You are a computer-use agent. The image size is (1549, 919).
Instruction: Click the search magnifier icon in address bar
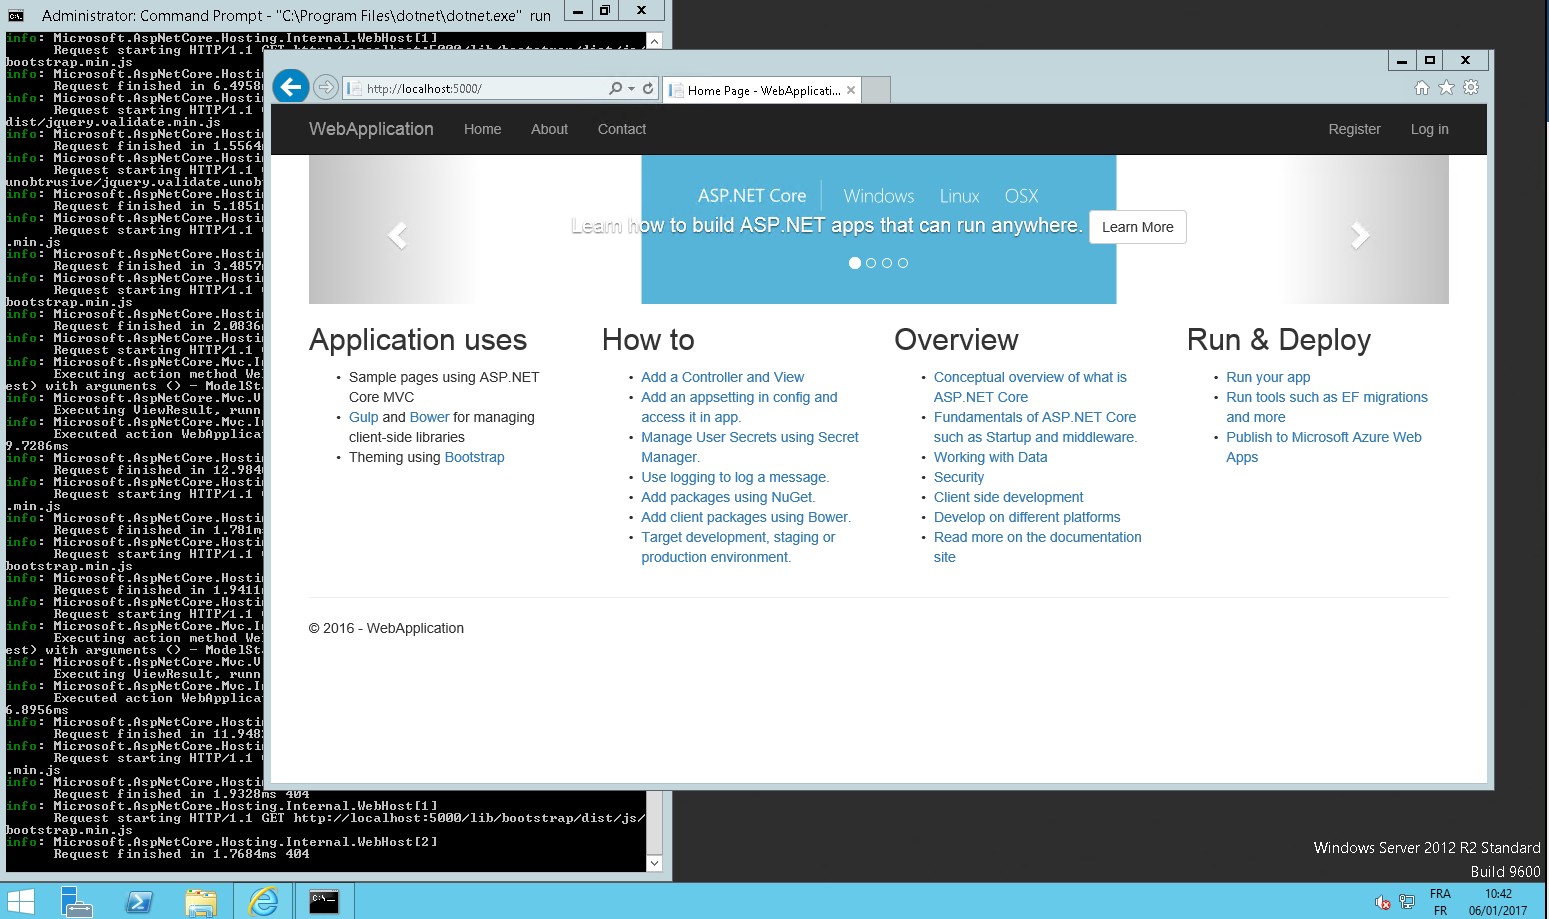tap(615, 88)
